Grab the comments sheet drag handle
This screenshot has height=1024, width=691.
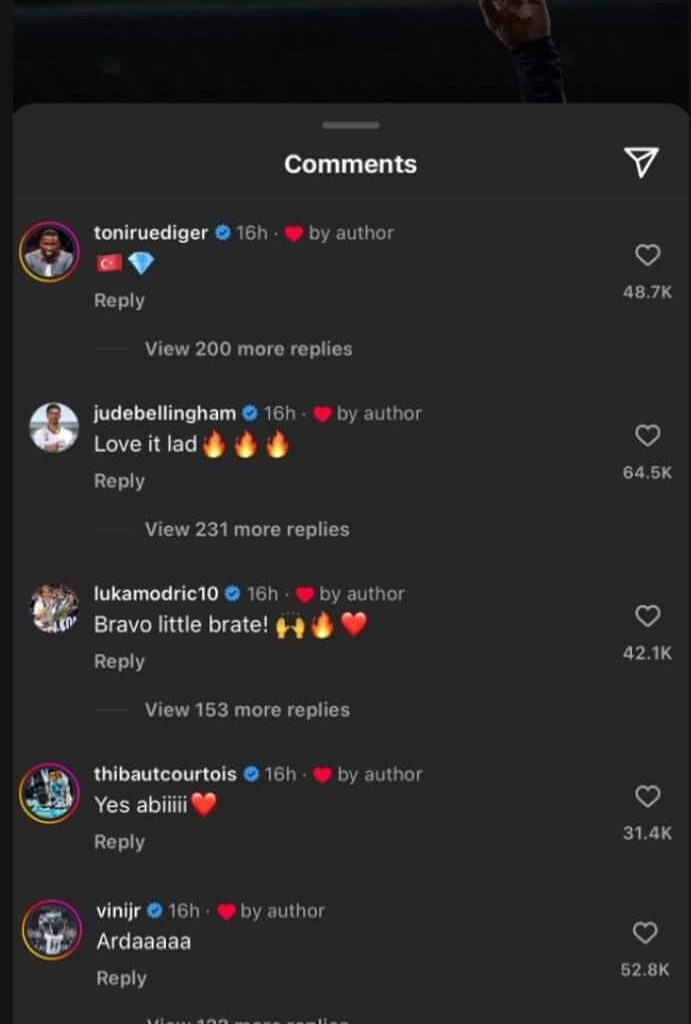point(351,125)
